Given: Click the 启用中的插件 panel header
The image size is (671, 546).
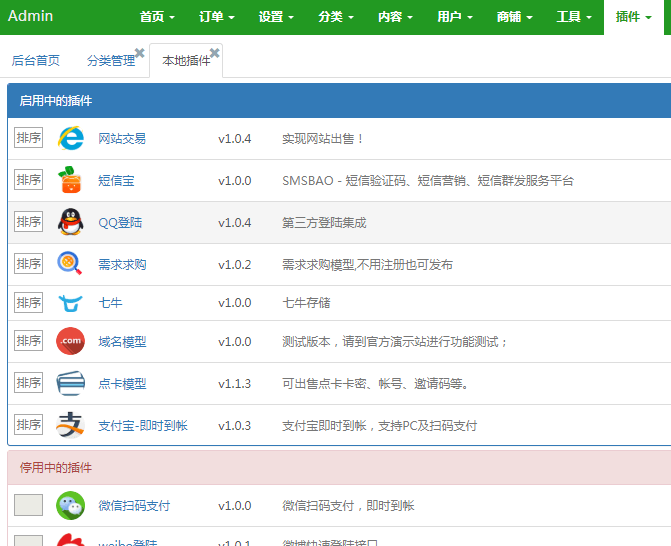Looking at the screenshot, I should click(x=339, y=101).
